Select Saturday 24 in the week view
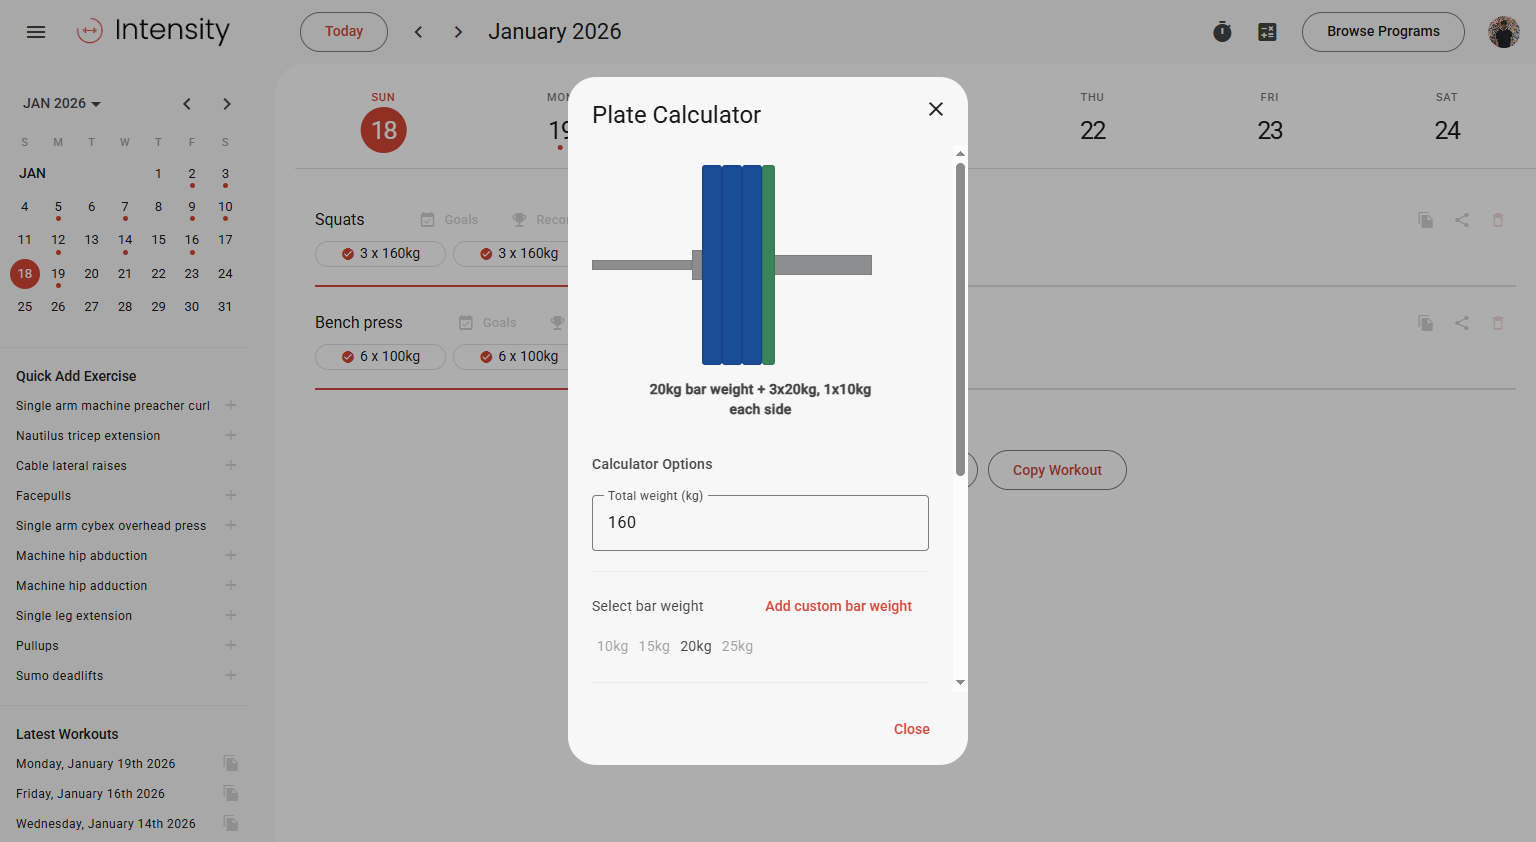Image resolution: width=1536 pixels, height=842 pixels. coord(1446,130)
